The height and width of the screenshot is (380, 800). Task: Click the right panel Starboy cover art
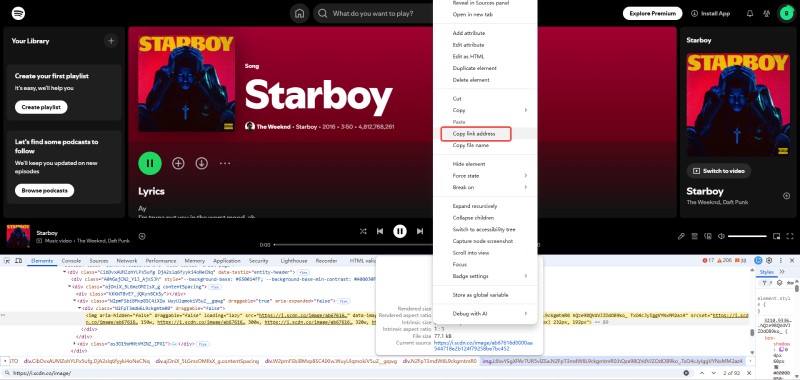tap(737, 105)
